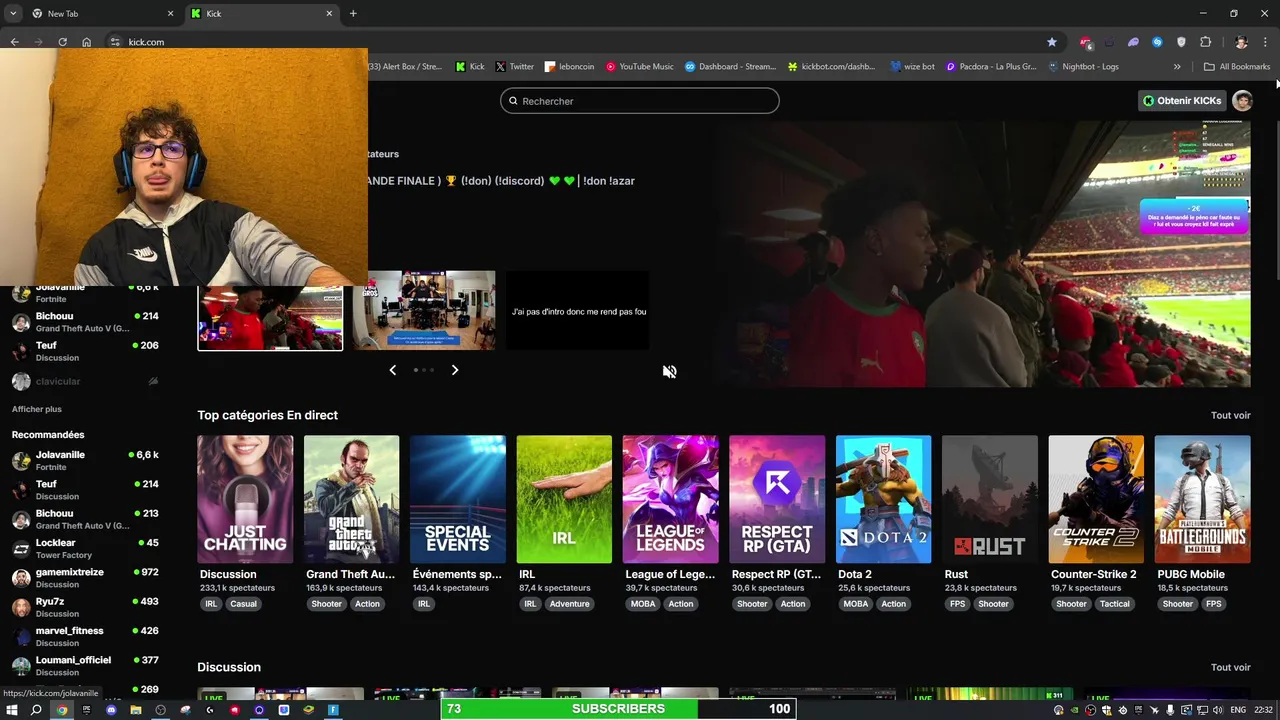Show the next featured stream in the carousel
This screenshot has height=720, width=1280.
pos(455,370)
